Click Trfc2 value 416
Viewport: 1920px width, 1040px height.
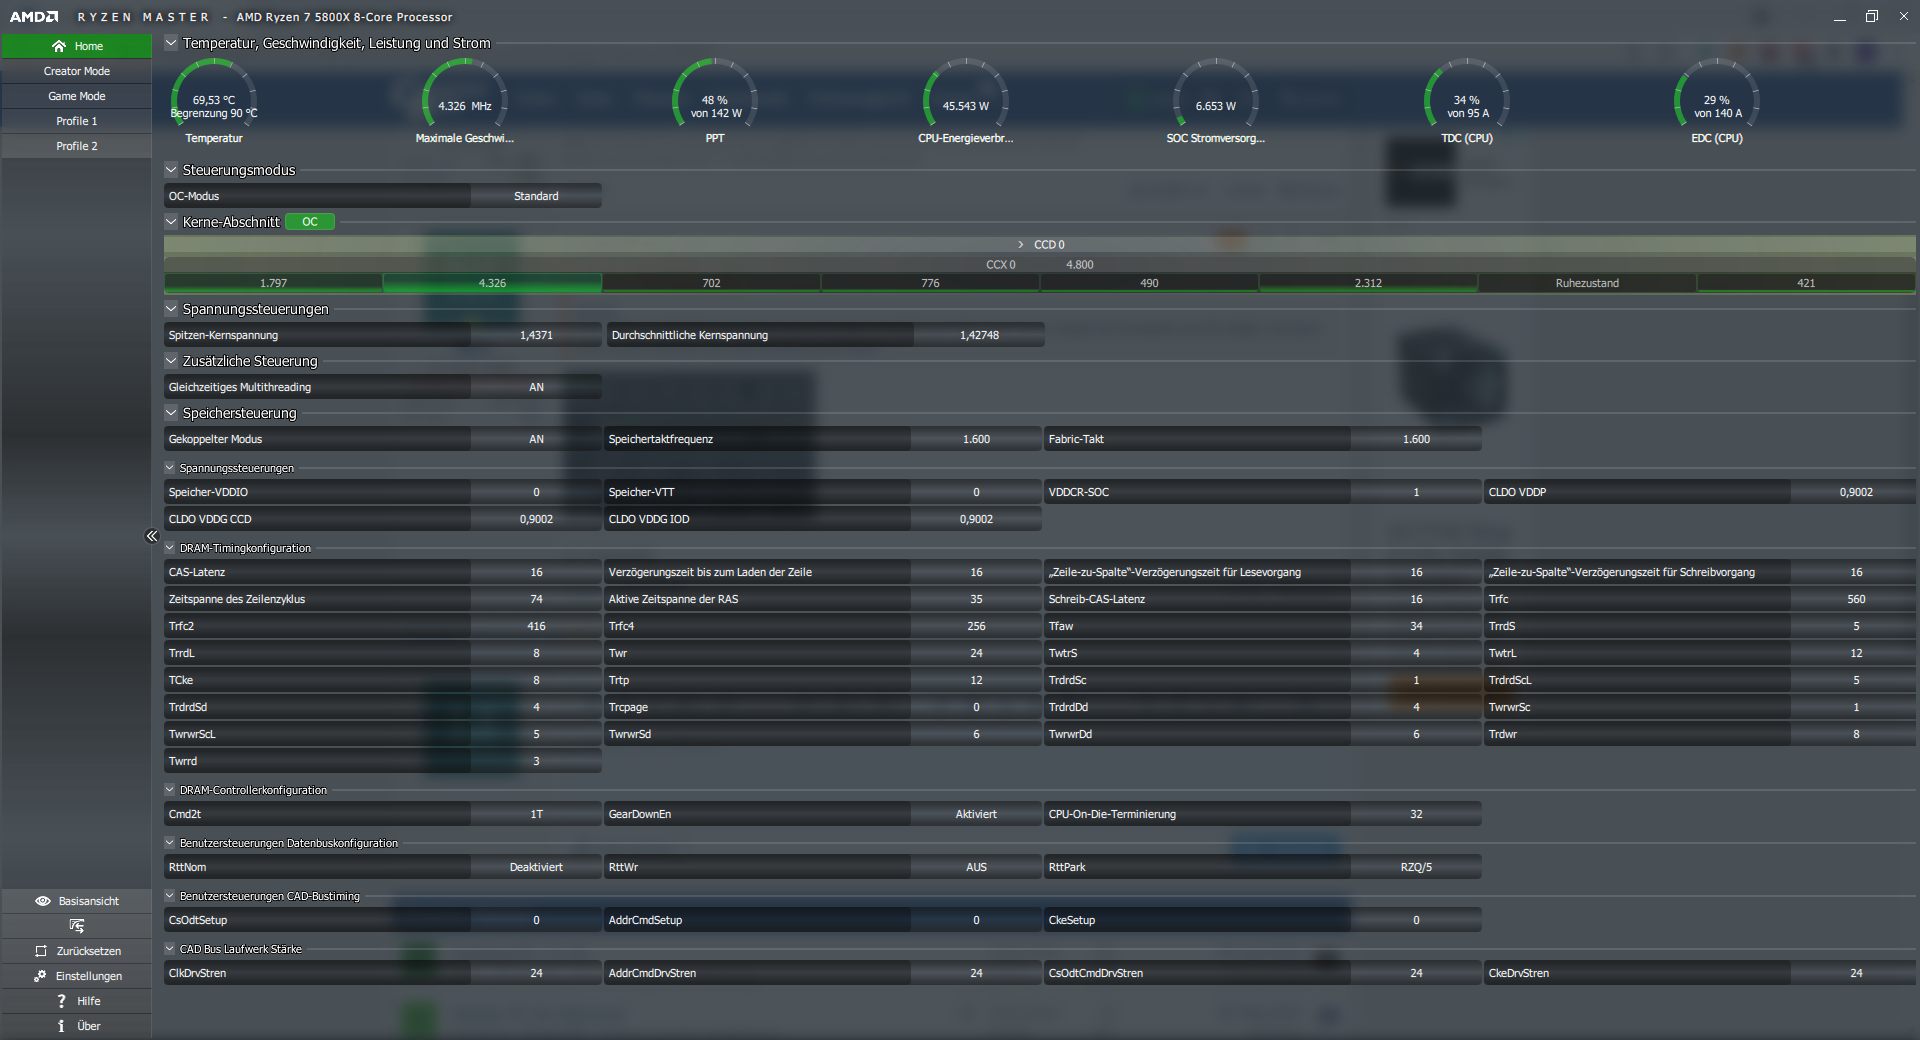[x=536, y=626]
